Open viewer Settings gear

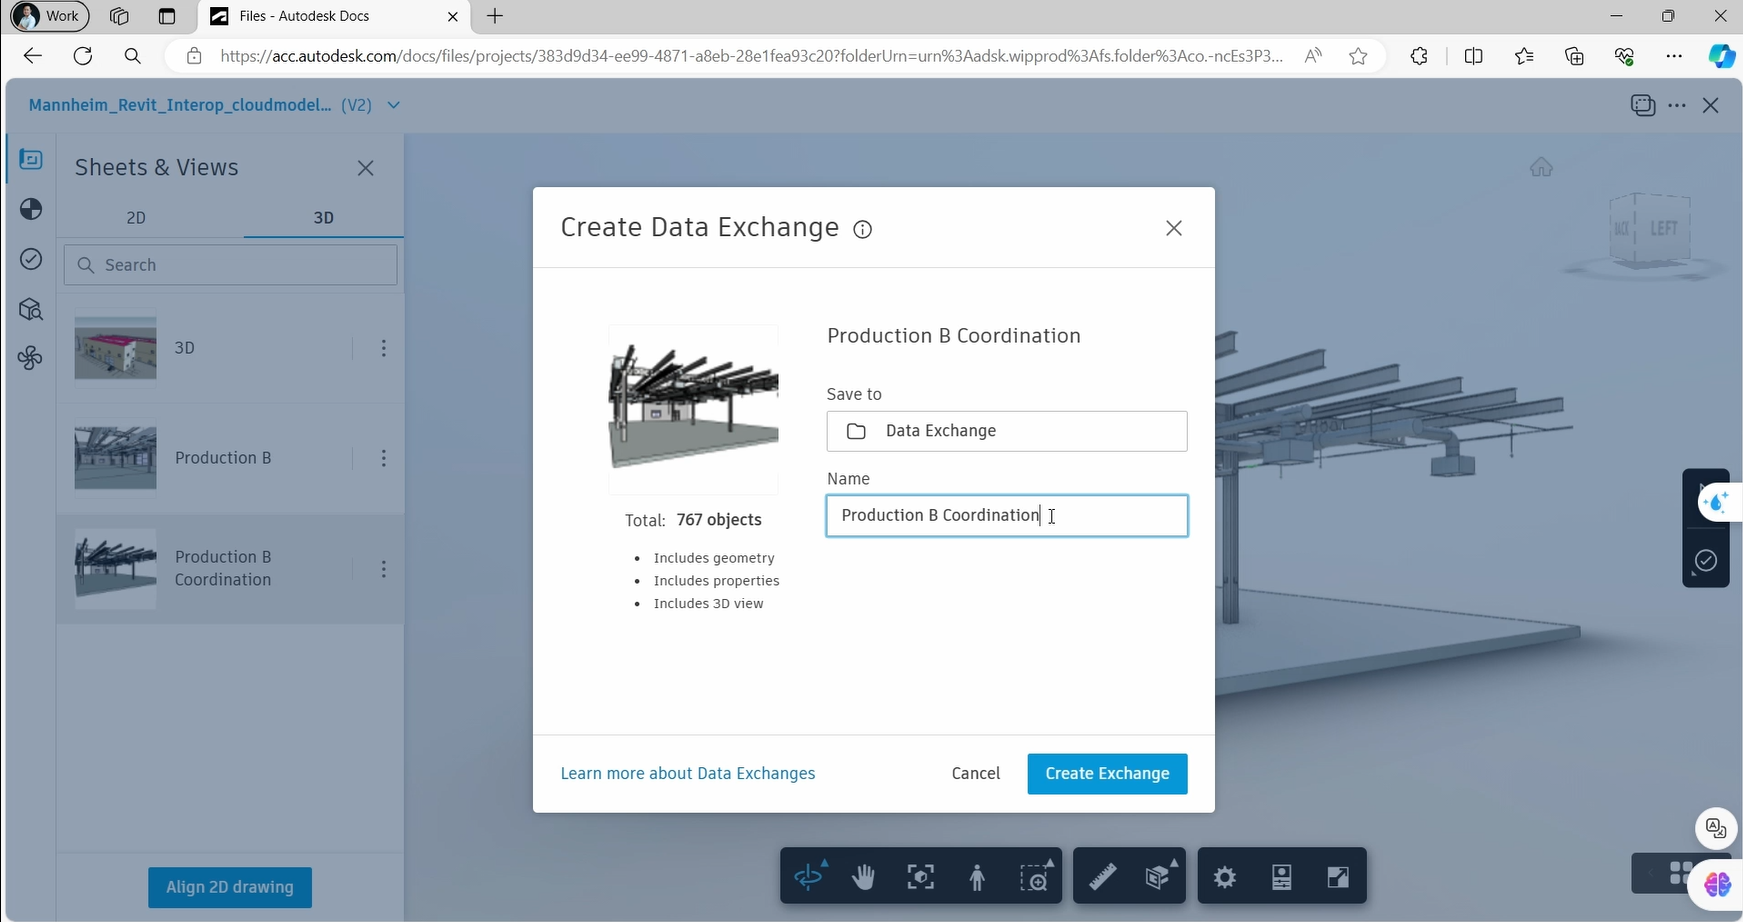pyautogui.click(x=1225, y=877)
